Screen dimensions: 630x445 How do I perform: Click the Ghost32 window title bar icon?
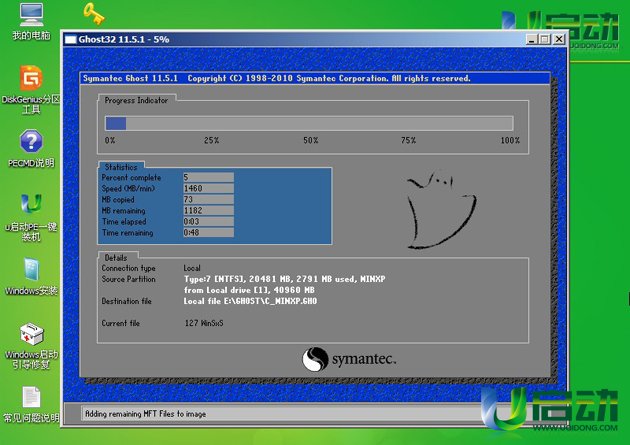(71, 39)
